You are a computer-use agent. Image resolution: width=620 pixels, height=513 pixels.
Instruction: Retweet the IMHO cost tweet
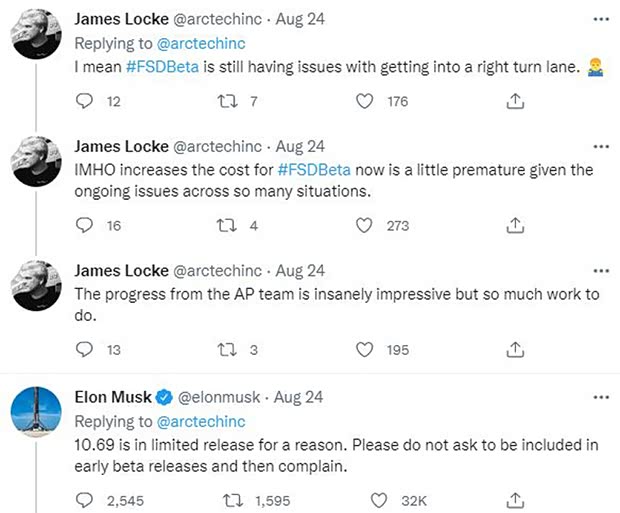click(226, 225)
